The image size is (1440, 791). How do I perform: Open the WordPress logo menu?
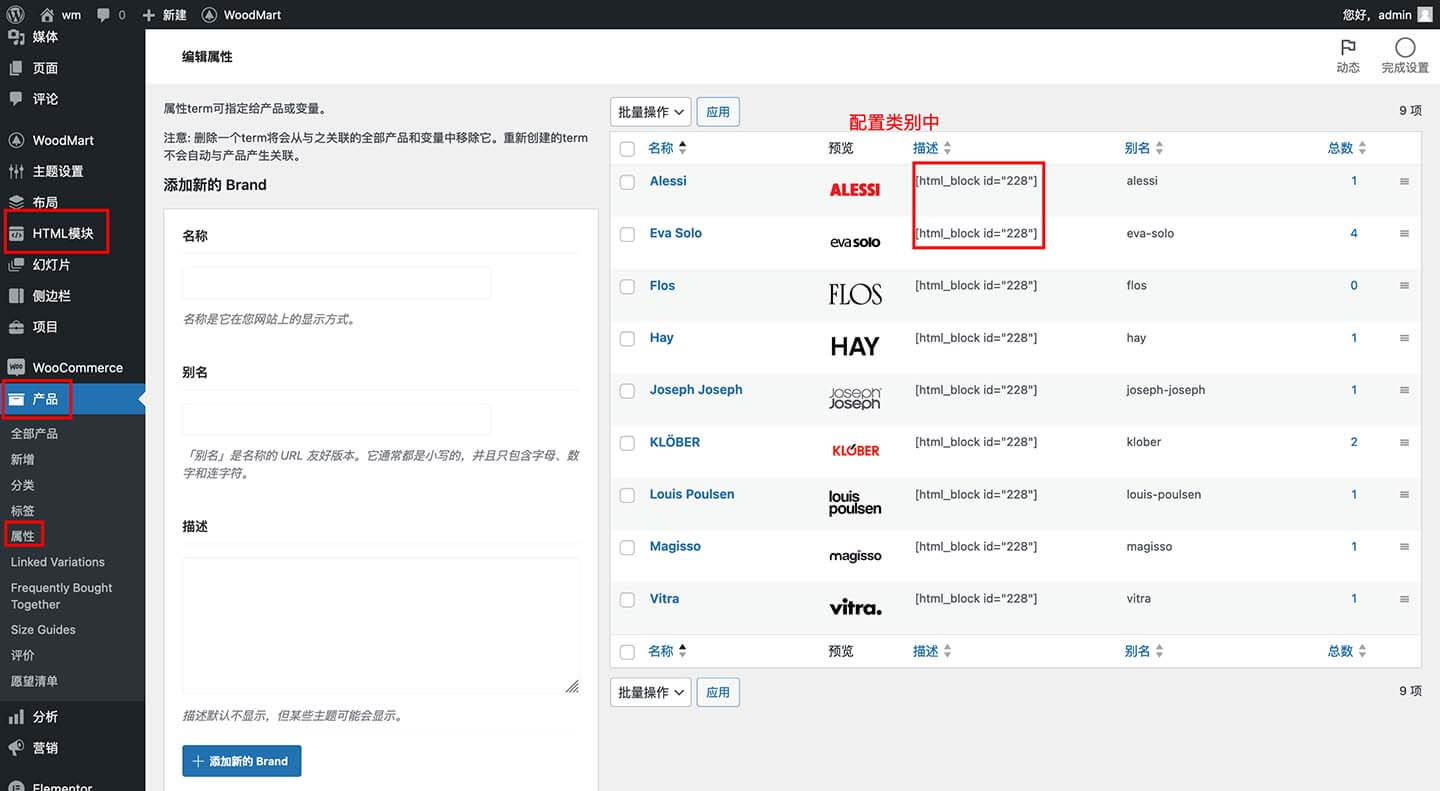coord(16,15)
